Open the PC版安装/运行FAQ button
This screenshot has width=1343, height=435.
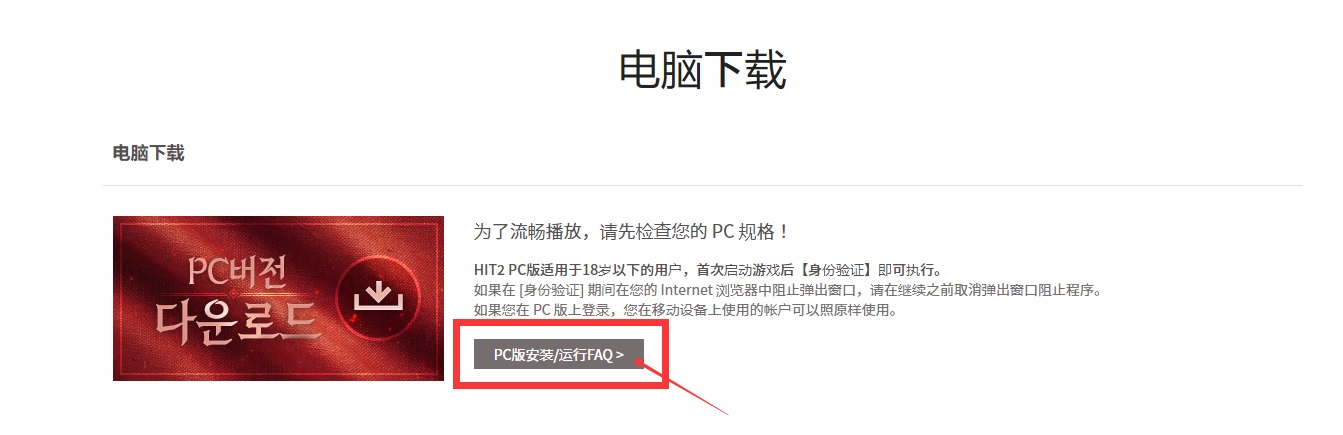559,354
